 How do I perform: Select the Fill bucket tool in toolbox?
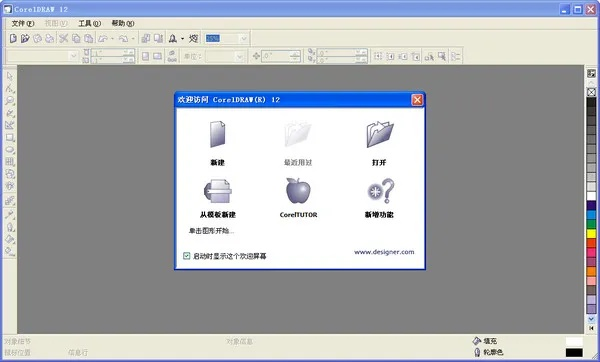tap(10, 239)
